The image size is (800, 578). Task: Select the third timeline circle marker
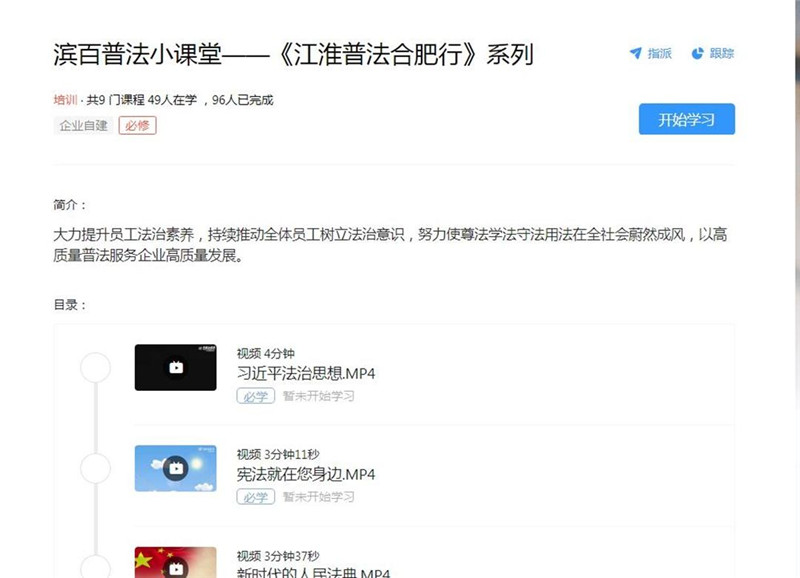point(94,570)
